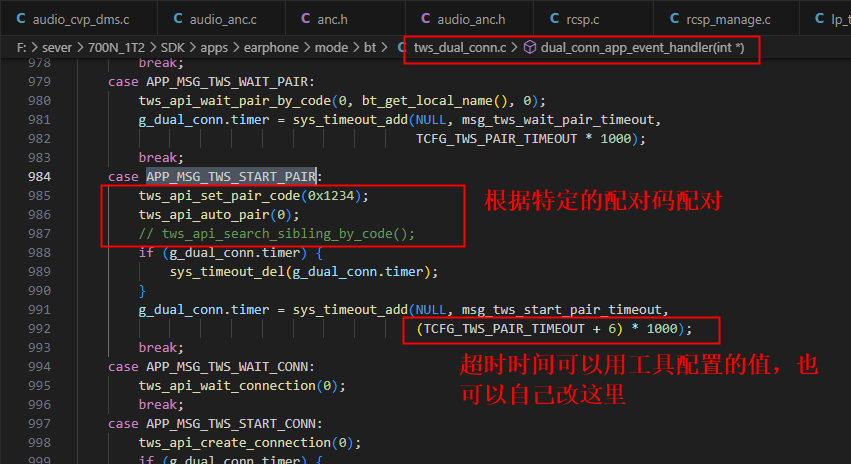The width and height of the screenshot is (851, 464).
Task: Click the function cube icon in breadcrumb
Action: click(530, 47)
